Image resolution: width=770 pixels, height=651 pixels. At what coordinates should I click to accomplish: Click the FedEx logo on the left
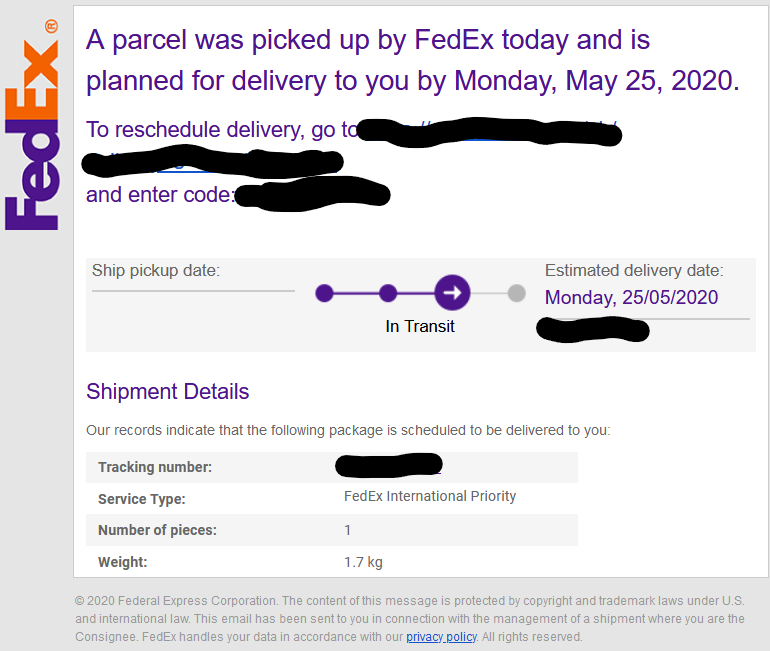(31, 125)
